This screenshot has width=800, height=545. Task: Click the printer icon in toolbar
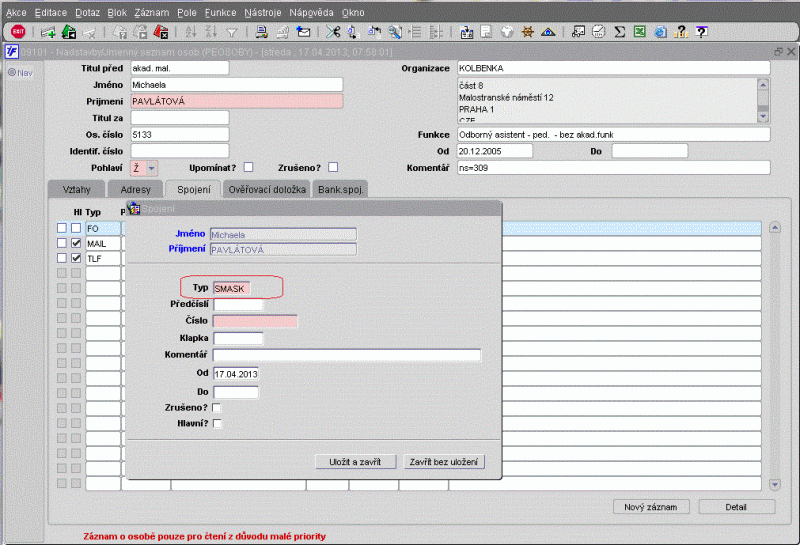(x=262, y=32)
